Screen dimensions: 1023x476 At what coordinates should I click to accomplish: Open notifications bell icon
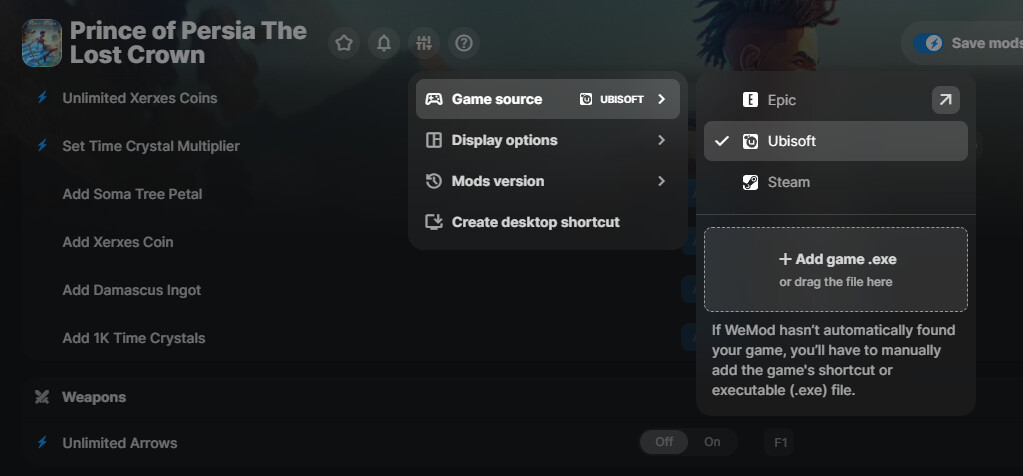384,43
